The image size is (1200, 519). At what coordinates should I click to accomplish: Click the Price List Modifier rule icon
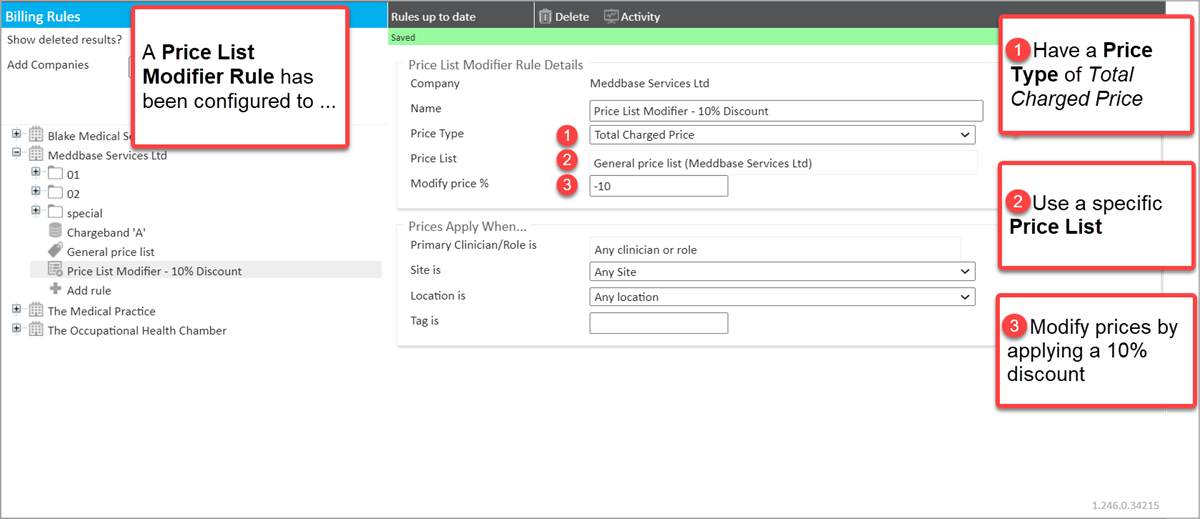coord(55,271)
